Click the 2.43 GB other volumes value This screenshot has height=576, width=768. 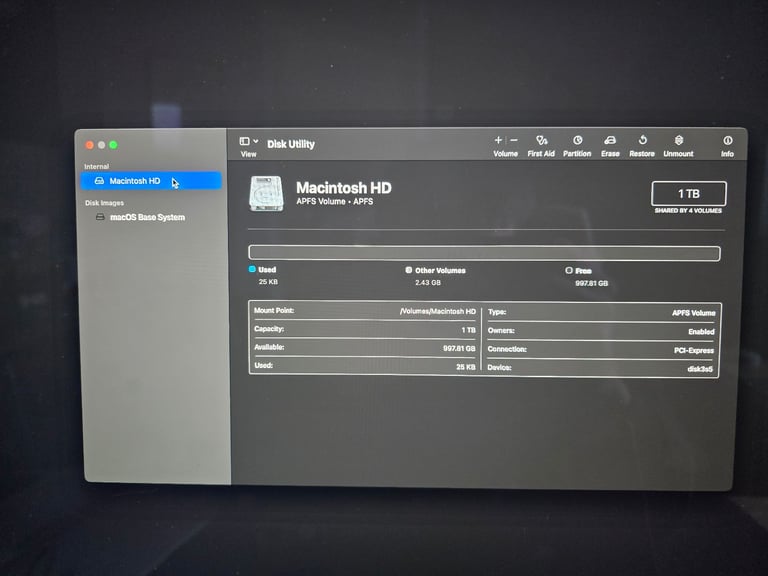click(x=428, y=283)
